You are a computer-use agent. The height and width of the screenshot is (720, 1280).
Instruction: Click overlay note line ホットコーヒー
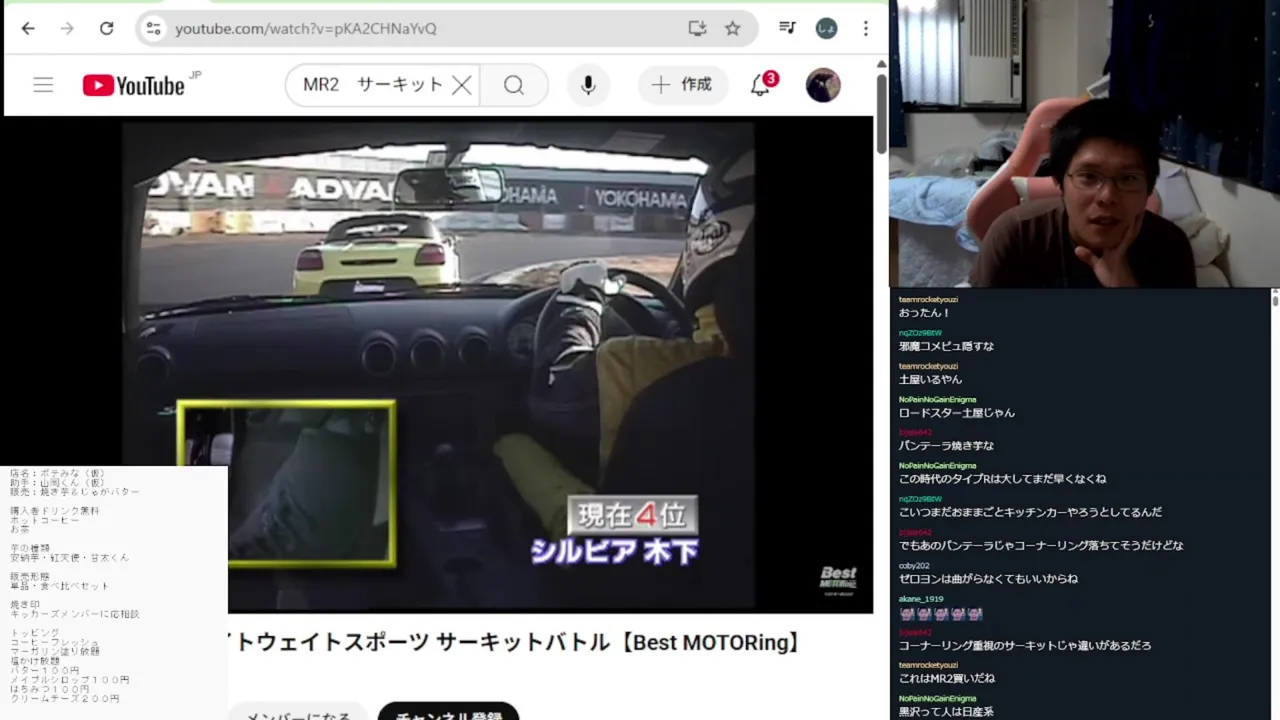(x=45, y=520)
